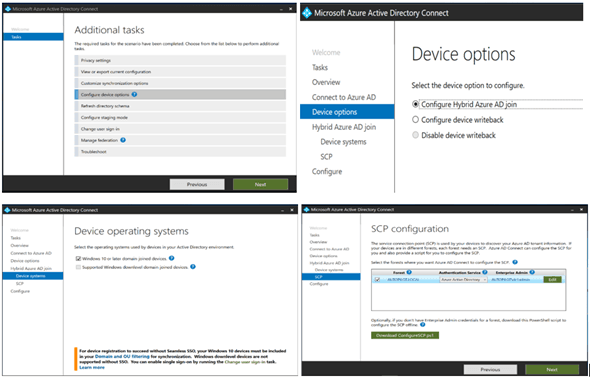Viewport: 590px width, 378px height.
Task: Open help icon beside Windows 10 devices option
Action: click(x=172, y=258)
